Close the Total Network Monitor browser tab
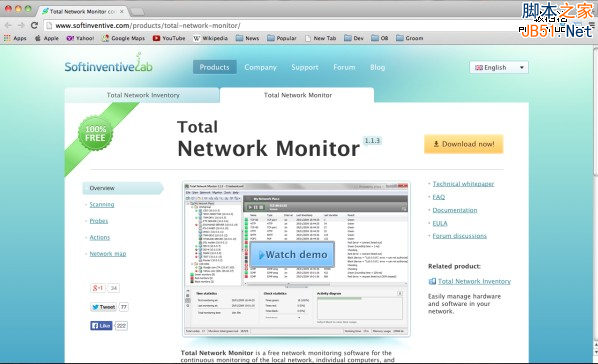598x364 pixels. coord(122,11)
